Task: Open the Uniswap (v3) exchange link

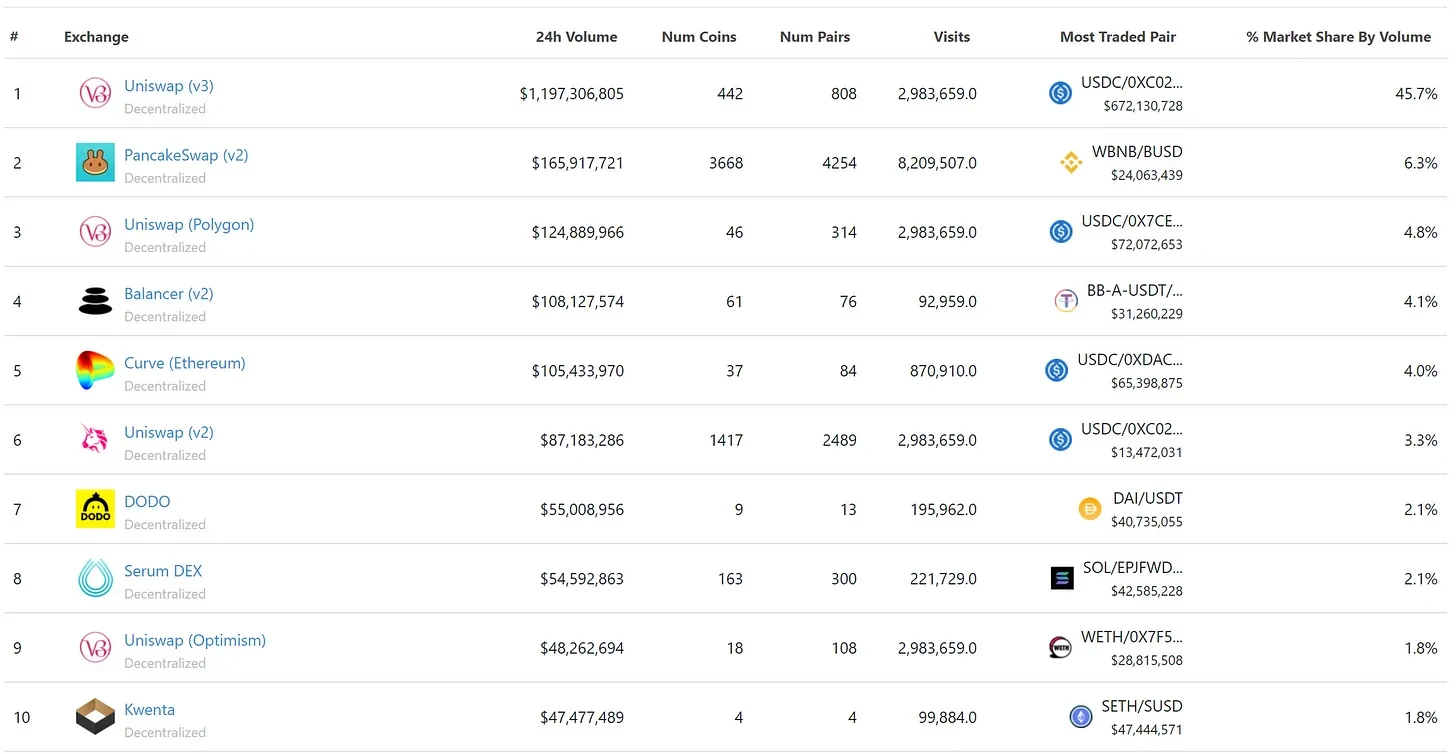Action: click(x=169, y=86)
